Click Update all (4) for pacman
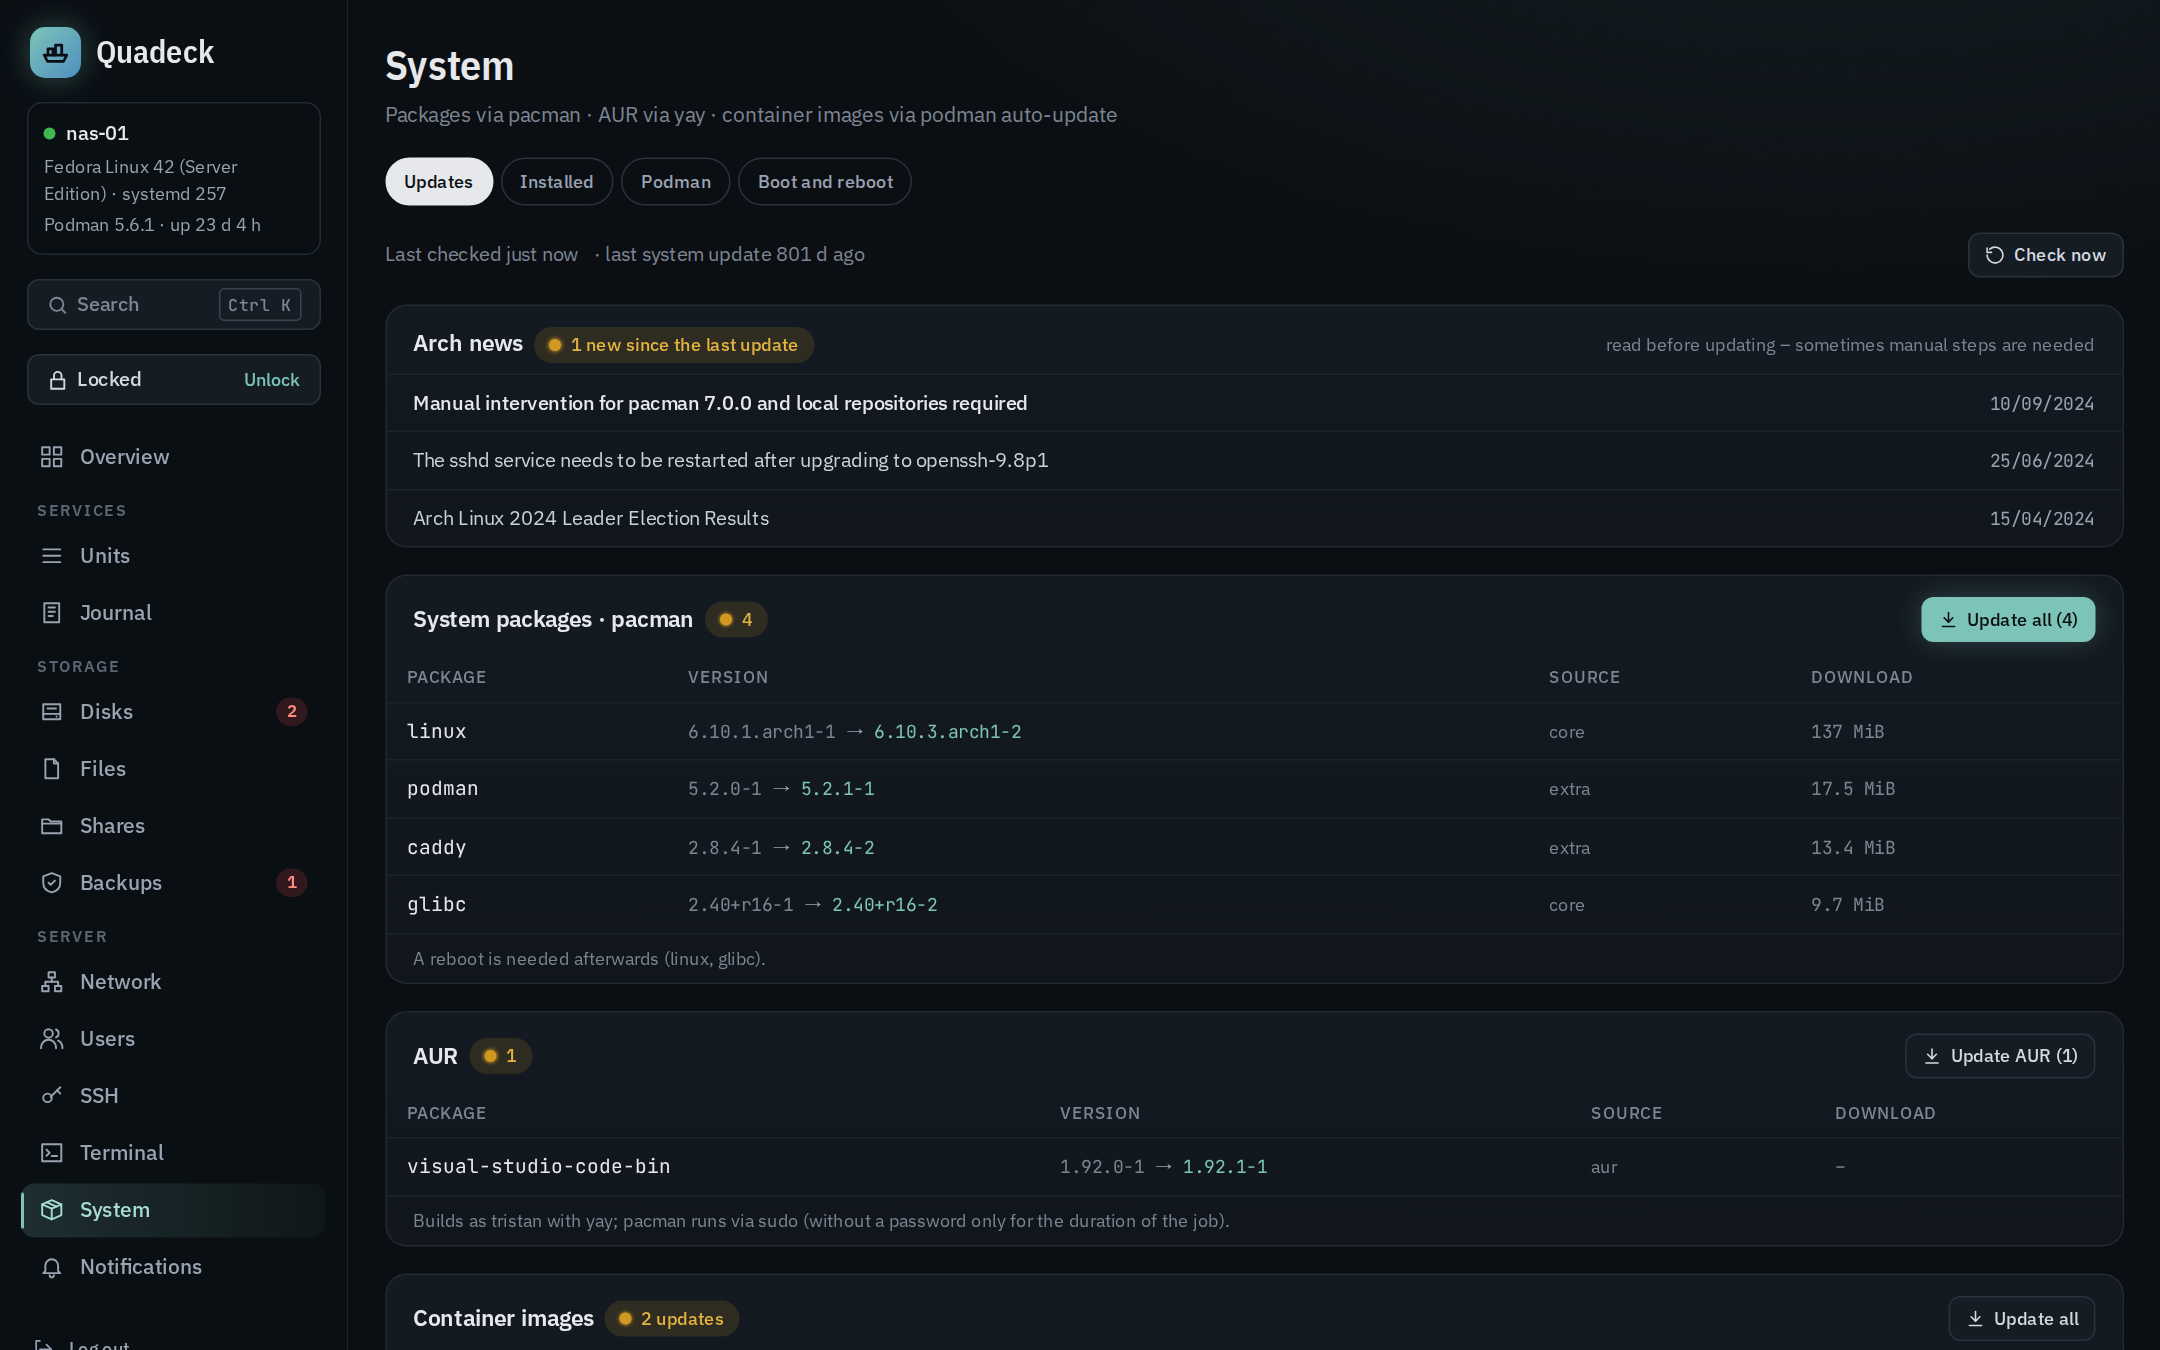This screenshot has width=2160, height=1350. point(2008,620)
